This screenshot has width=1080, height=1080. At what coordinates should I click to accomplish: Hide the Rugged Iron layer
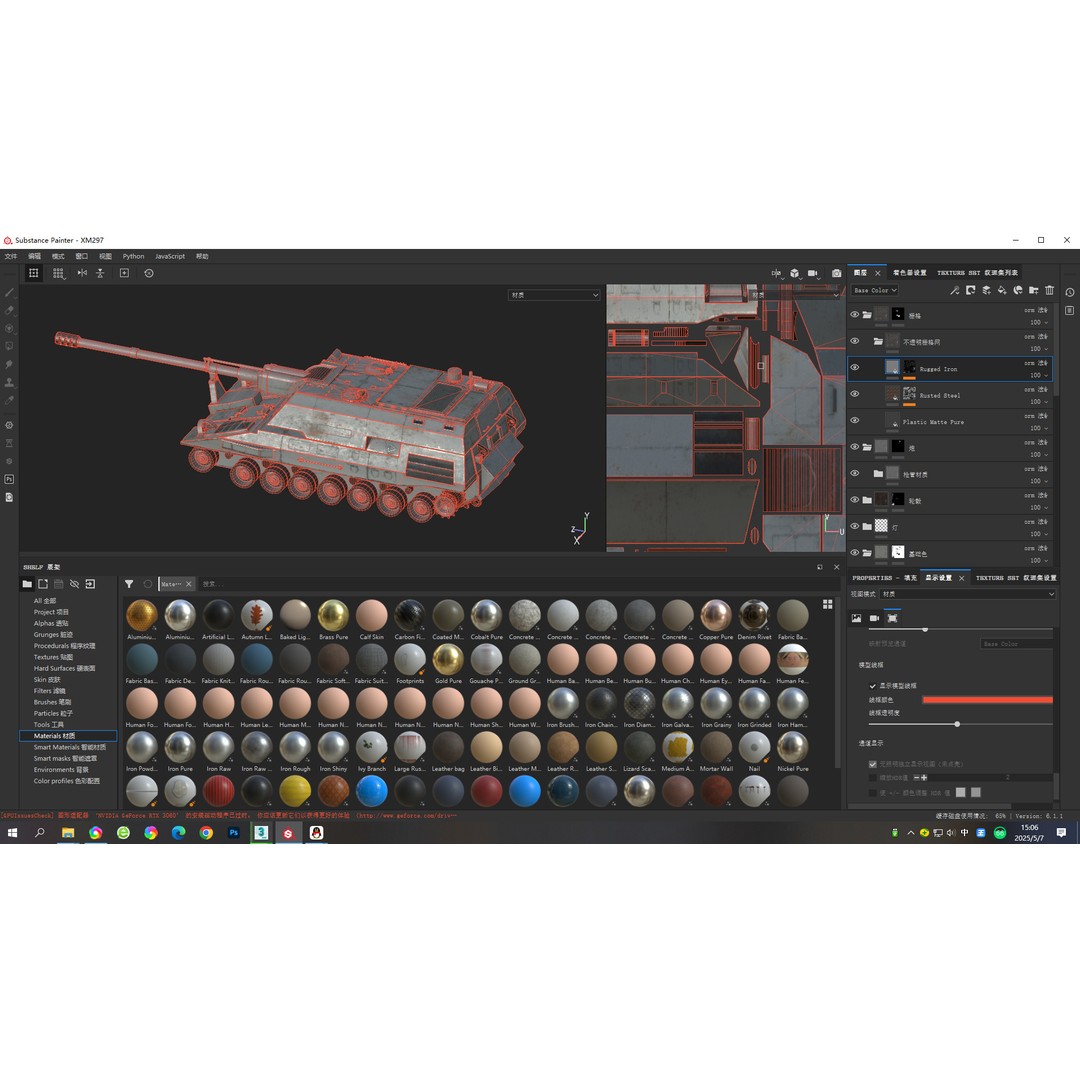pos(855,368)
